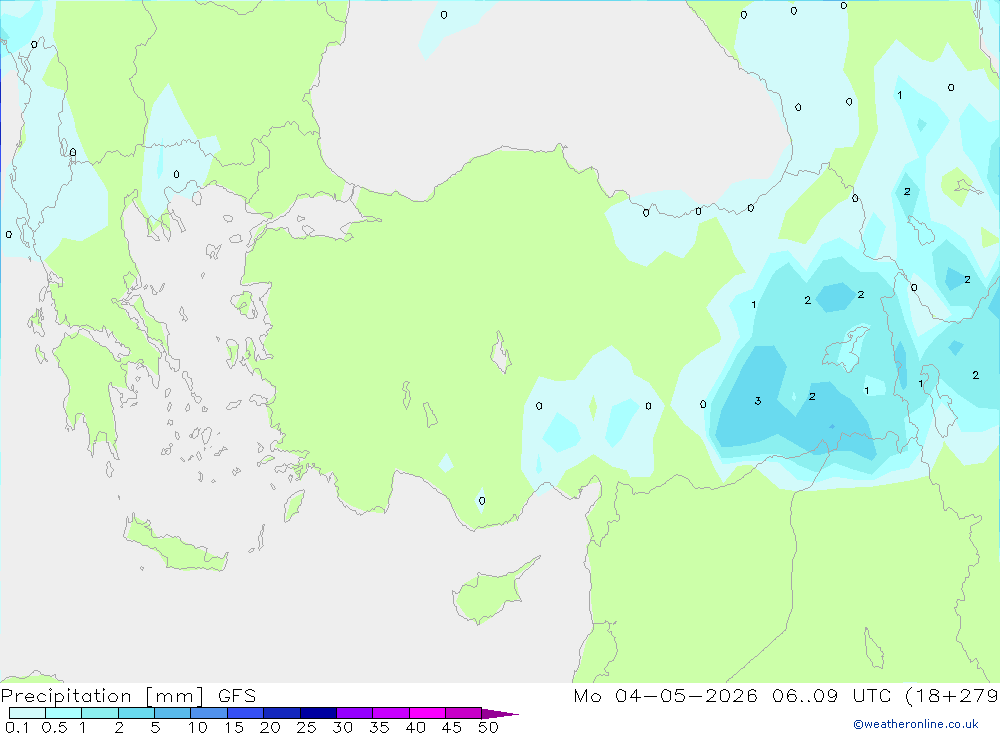Viewport: 1000px width, 733px height.
Task: Click the legend tick label '10'
Action: point(198,727)
